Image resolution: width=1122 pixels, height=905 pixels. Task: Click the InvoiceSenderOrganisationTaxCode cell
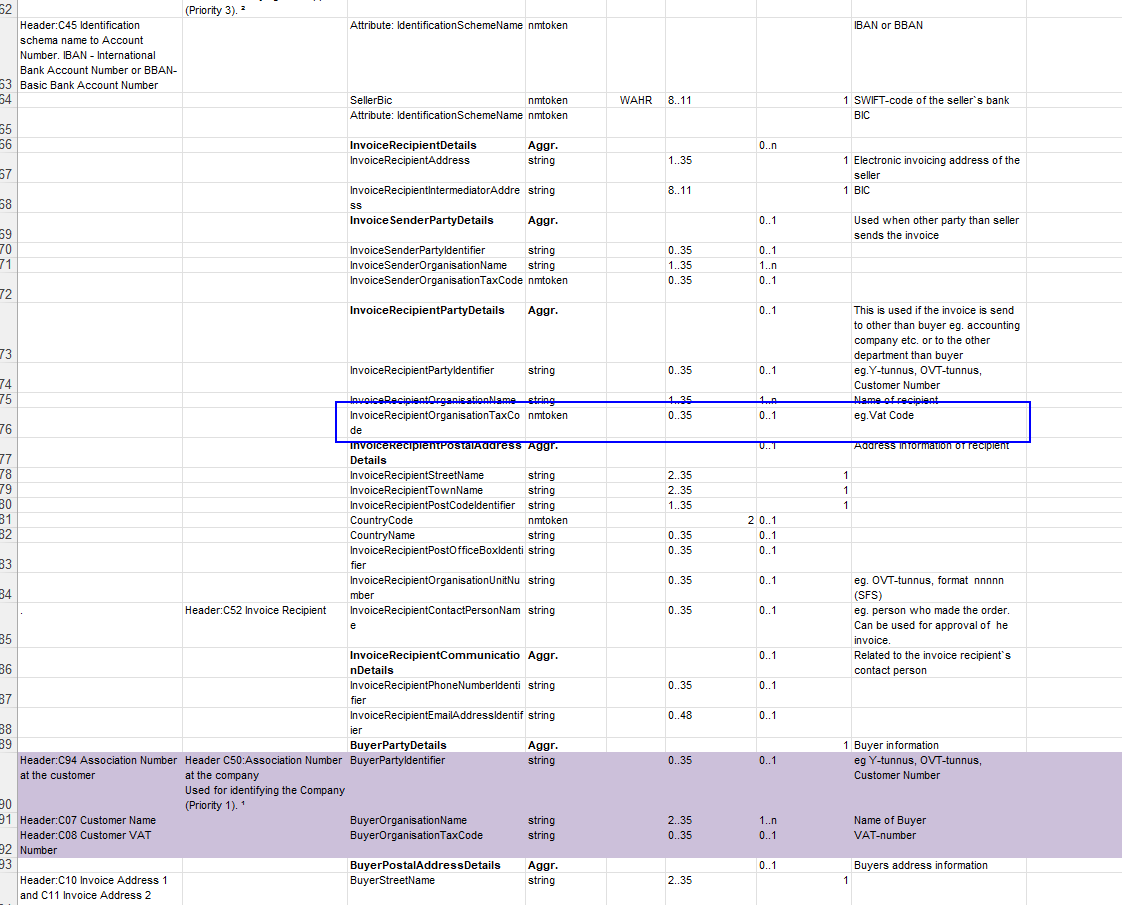point(436,288)
